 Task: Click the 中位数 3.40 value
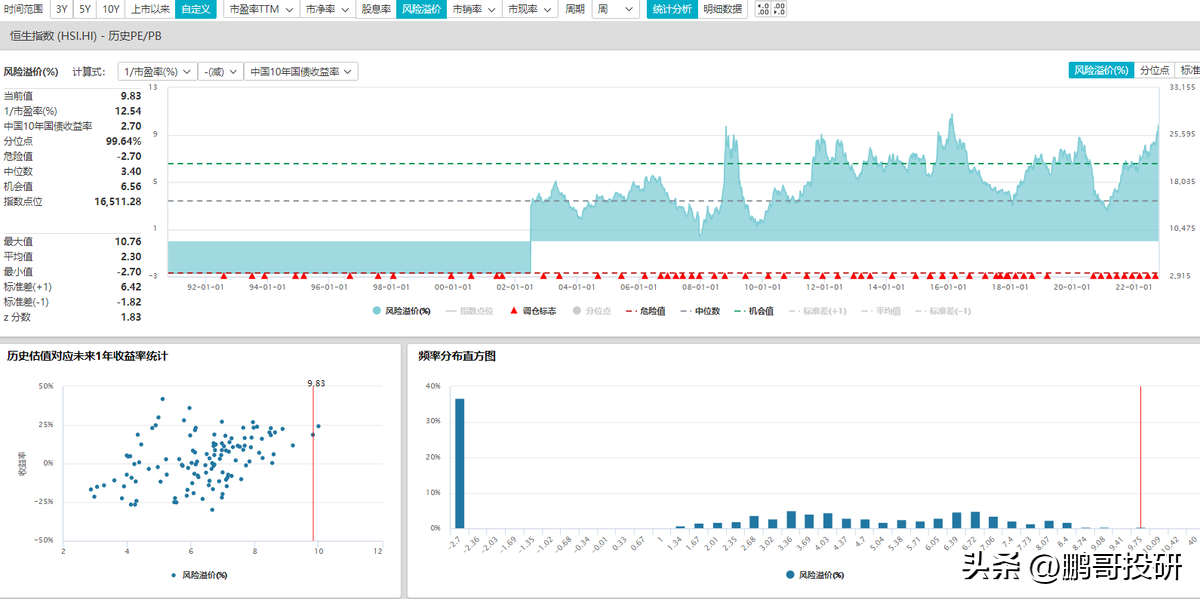[x=131, y=171]
